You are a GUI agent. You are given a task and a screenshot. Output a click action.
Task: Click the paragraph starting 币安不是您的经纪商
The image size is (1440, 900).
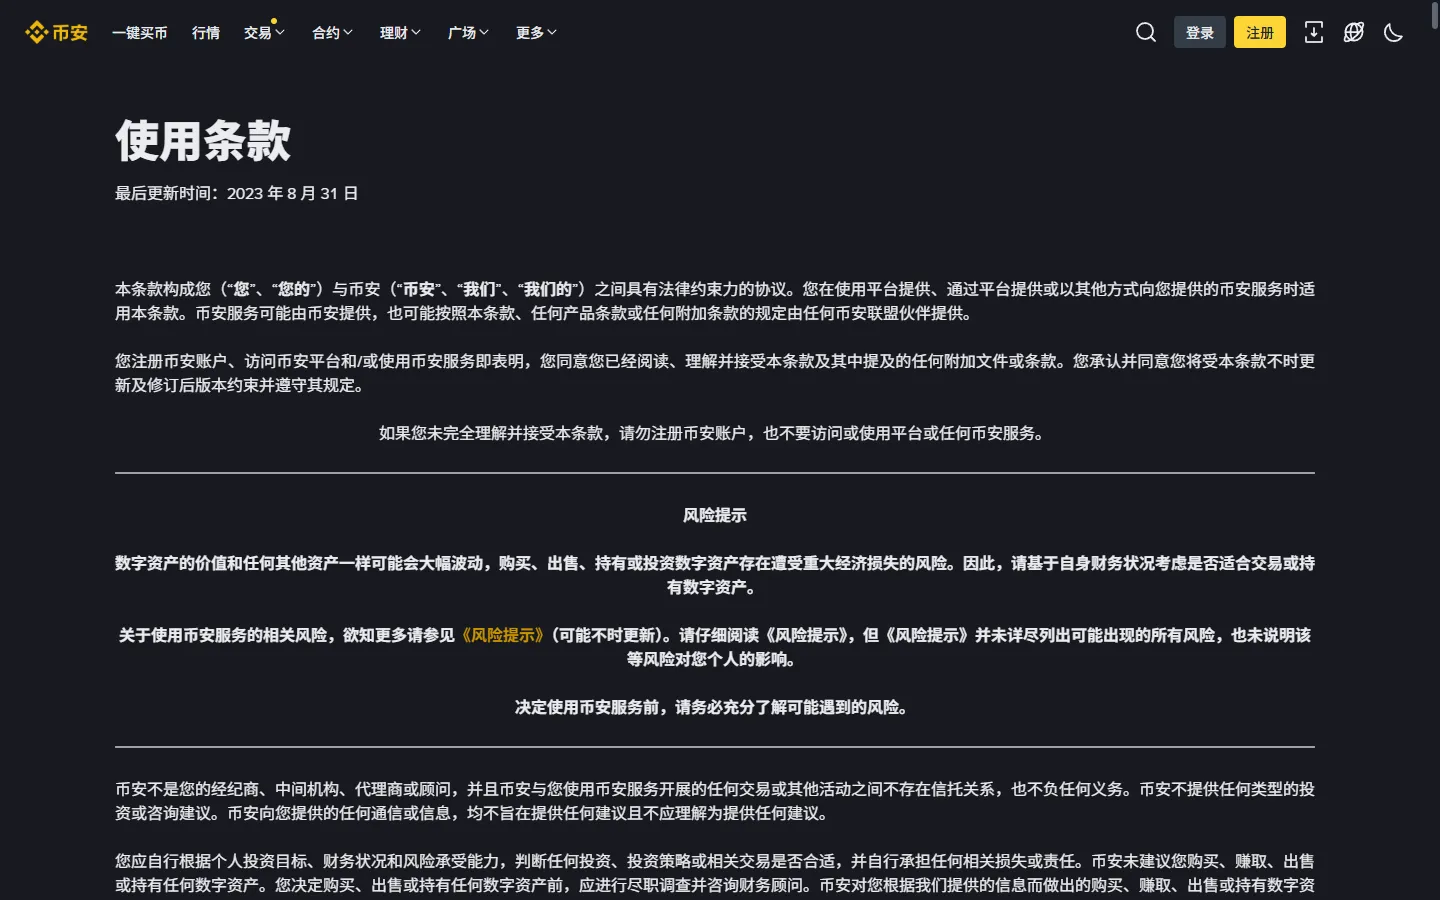pos(715,801)
